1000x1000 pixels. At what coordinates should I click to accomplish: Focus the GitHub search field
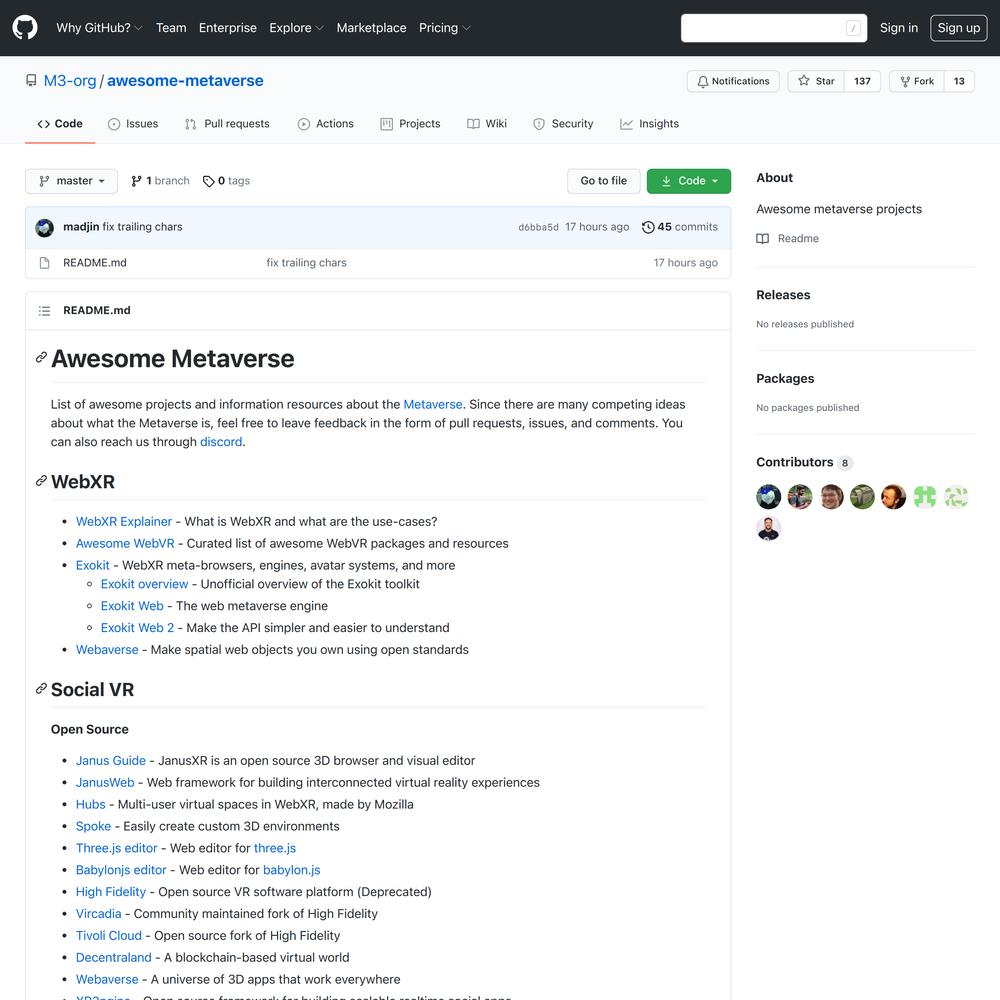[774, 28]
